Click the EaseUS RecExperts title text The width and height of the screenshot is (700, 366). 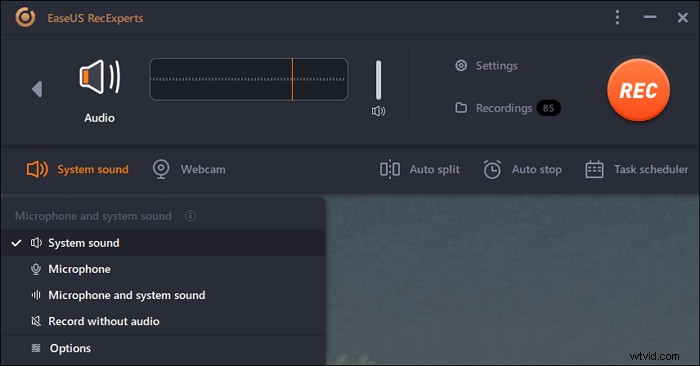(96, 18)
